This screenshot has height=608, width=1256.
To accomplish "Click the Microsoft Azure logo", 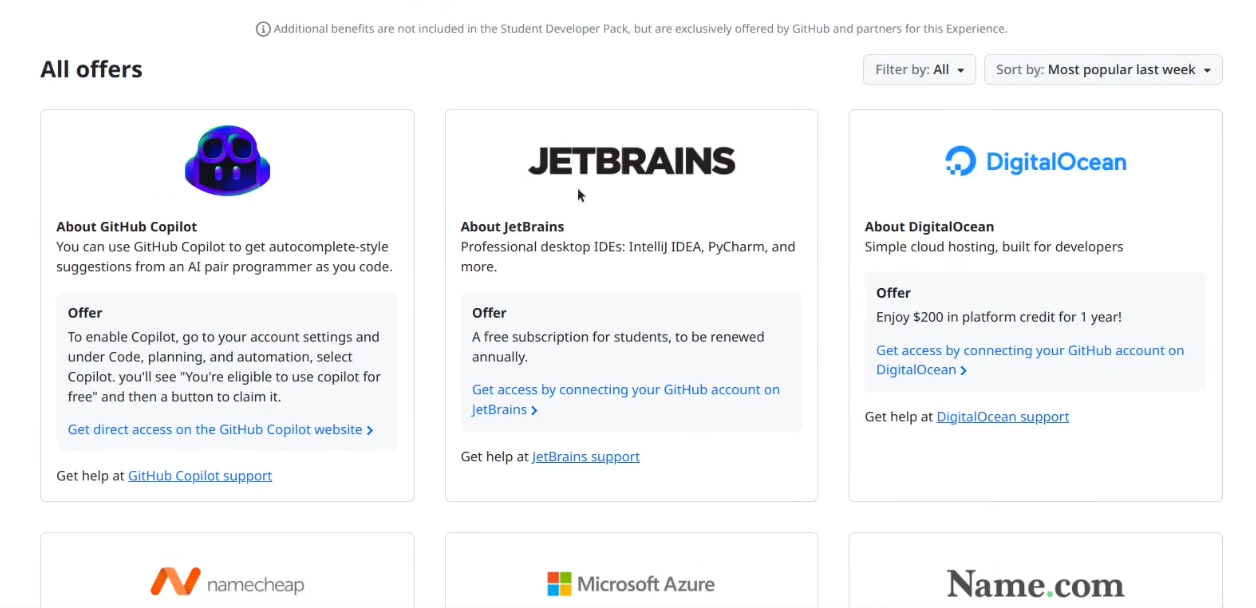I will (x=631, y=583).
